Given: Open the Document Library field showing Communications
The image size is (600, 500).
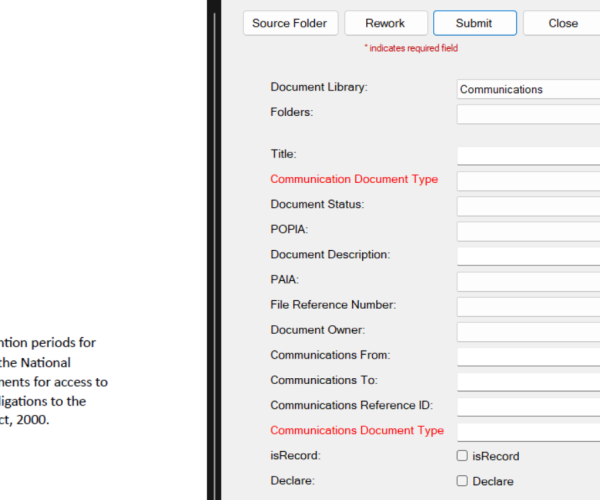Looking at the screenshot, I should click(x=528, y=89).
